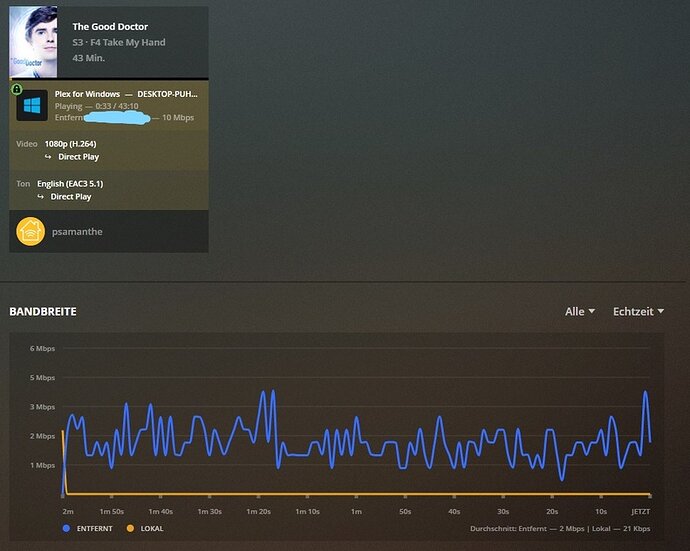Click the blue ENTFERNT legend dot
Viewport: 690px width, 551px height.
(66, 528)
